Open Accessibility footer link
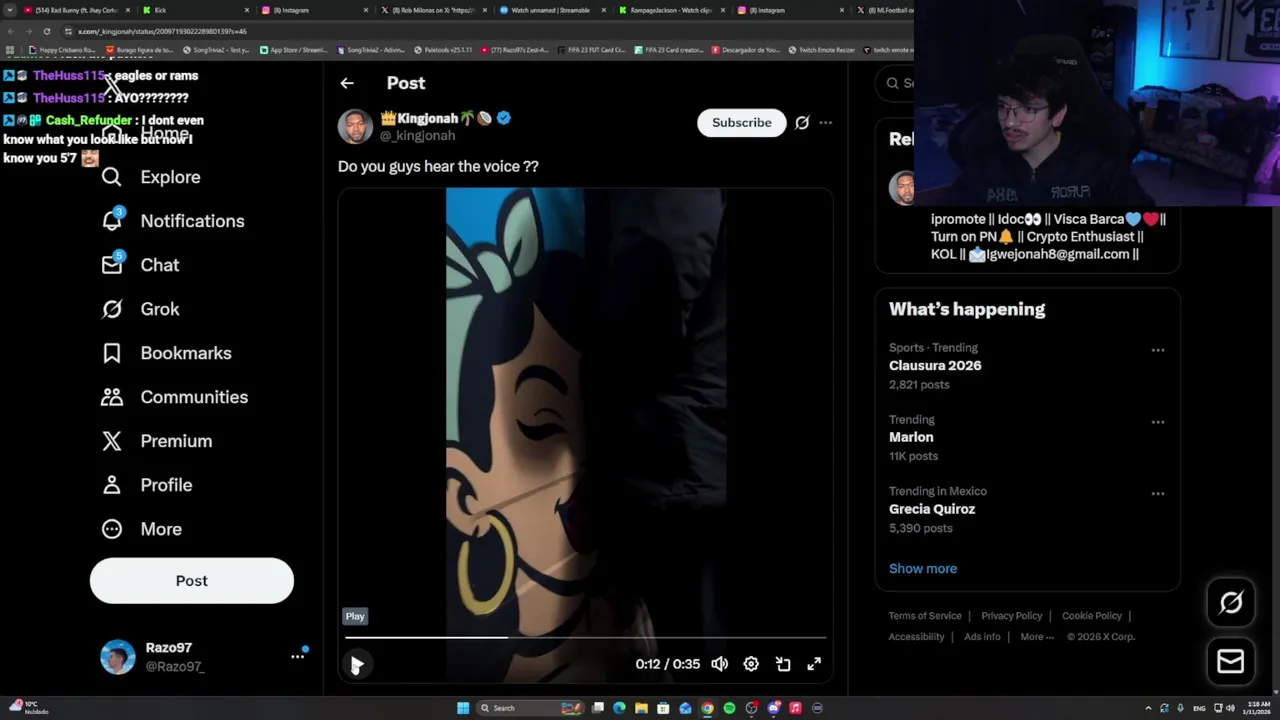The height and width of the screenshot is (720, 1280). pyautogui.click(x=916, y=637)
